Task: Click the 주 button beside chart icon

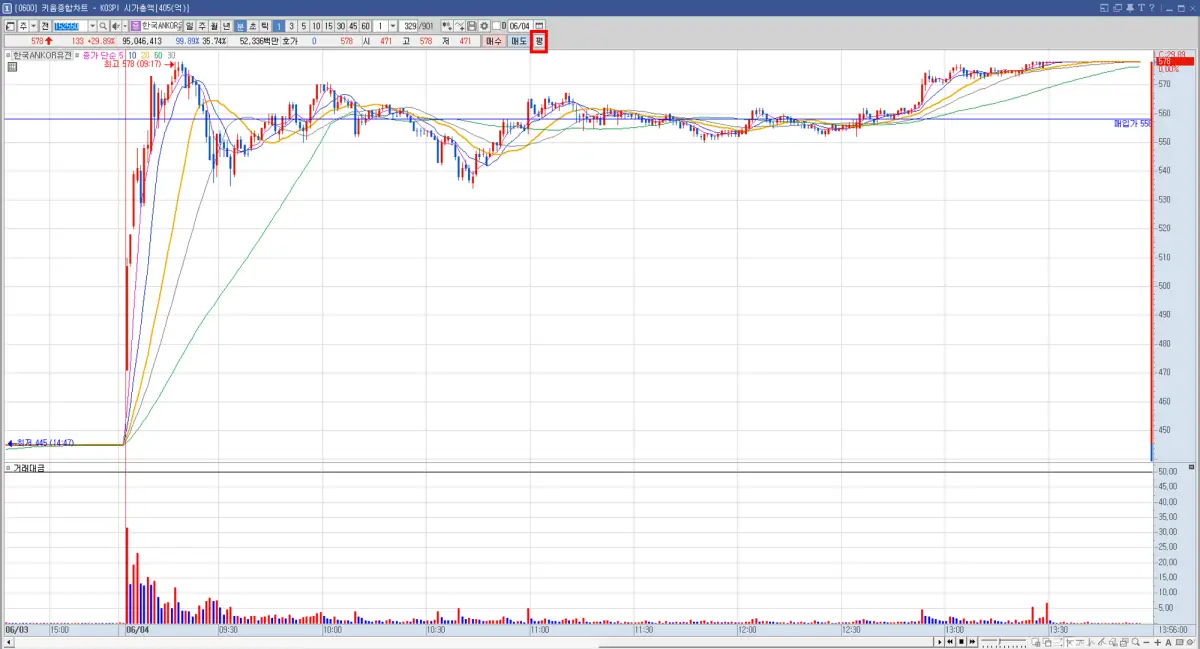Action: tap(23, 25)
